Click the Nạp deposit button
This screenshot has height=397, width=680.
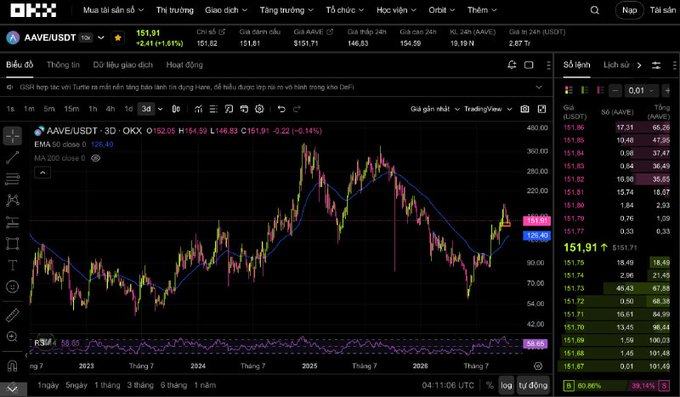(x=629, y=10)
